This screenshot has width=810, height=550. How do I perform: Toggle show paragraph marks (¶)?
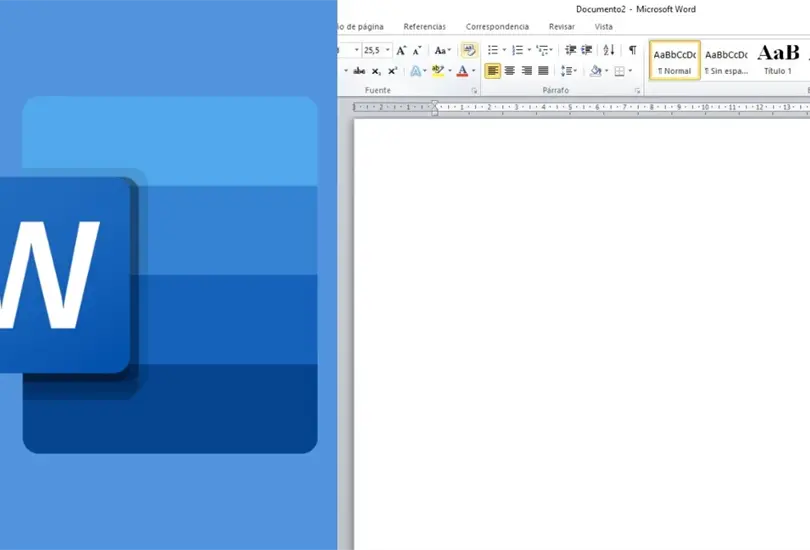[632, 50]
